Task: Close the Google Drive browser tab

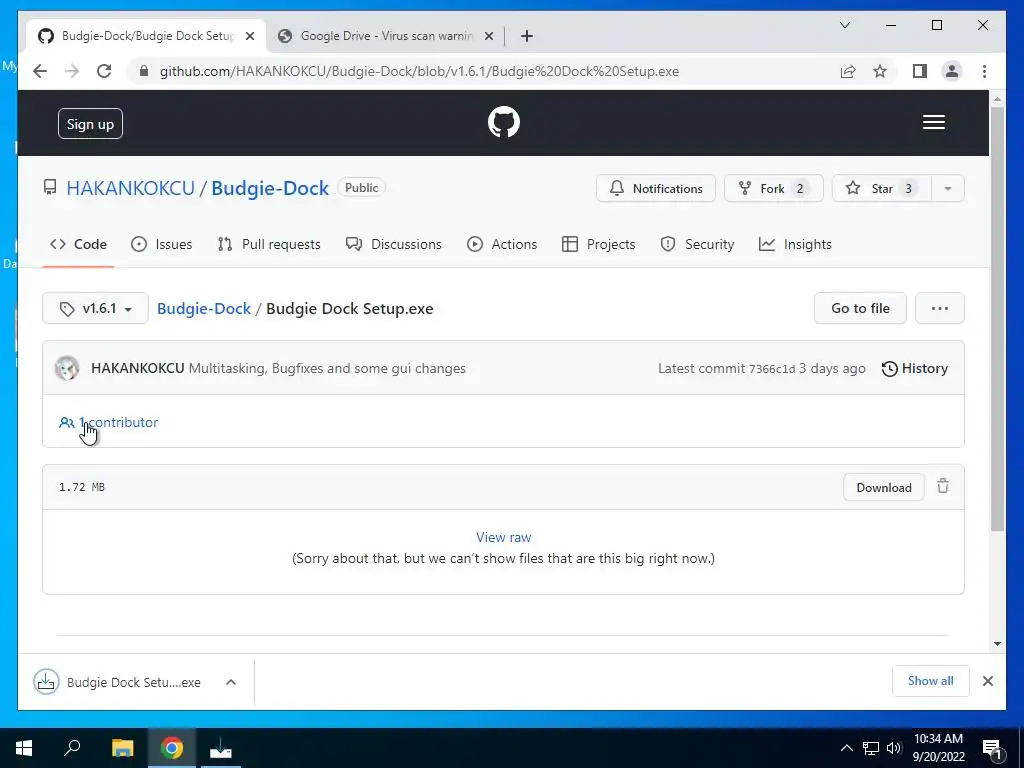Action: [x=488, y=37]
